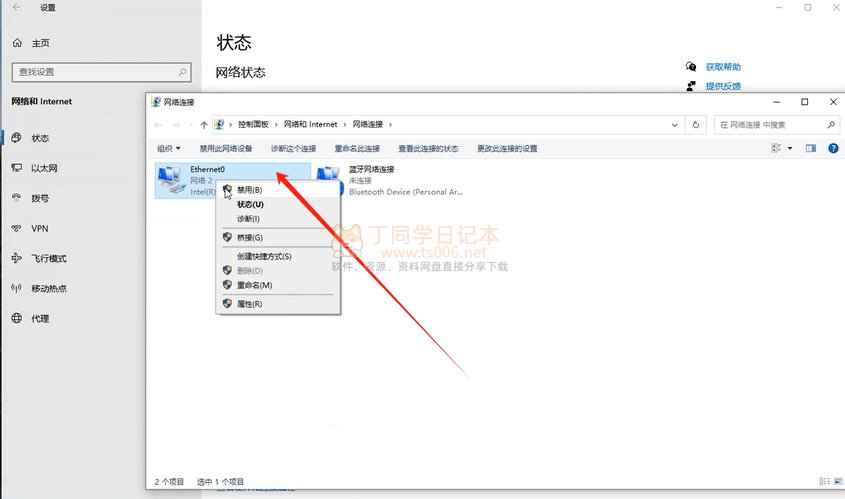Expand the view options dropdown arrow

(x=790, y=148)
